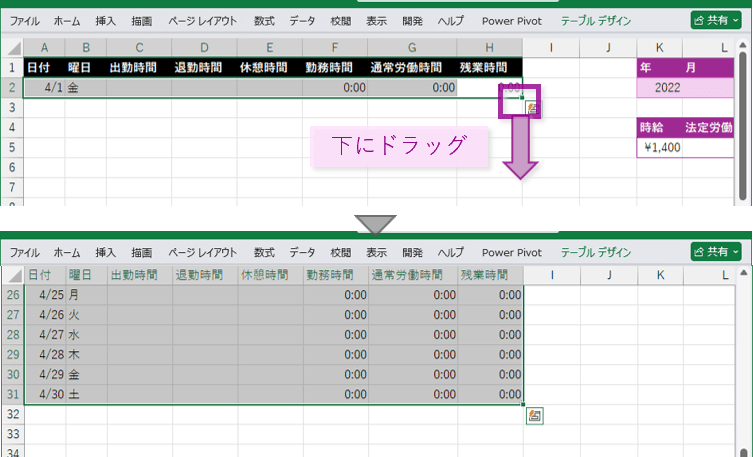Open ヘルプ tab in the lower Excel ribbon
This screenshot has width=753, height=457.
(x=451, y=253)
